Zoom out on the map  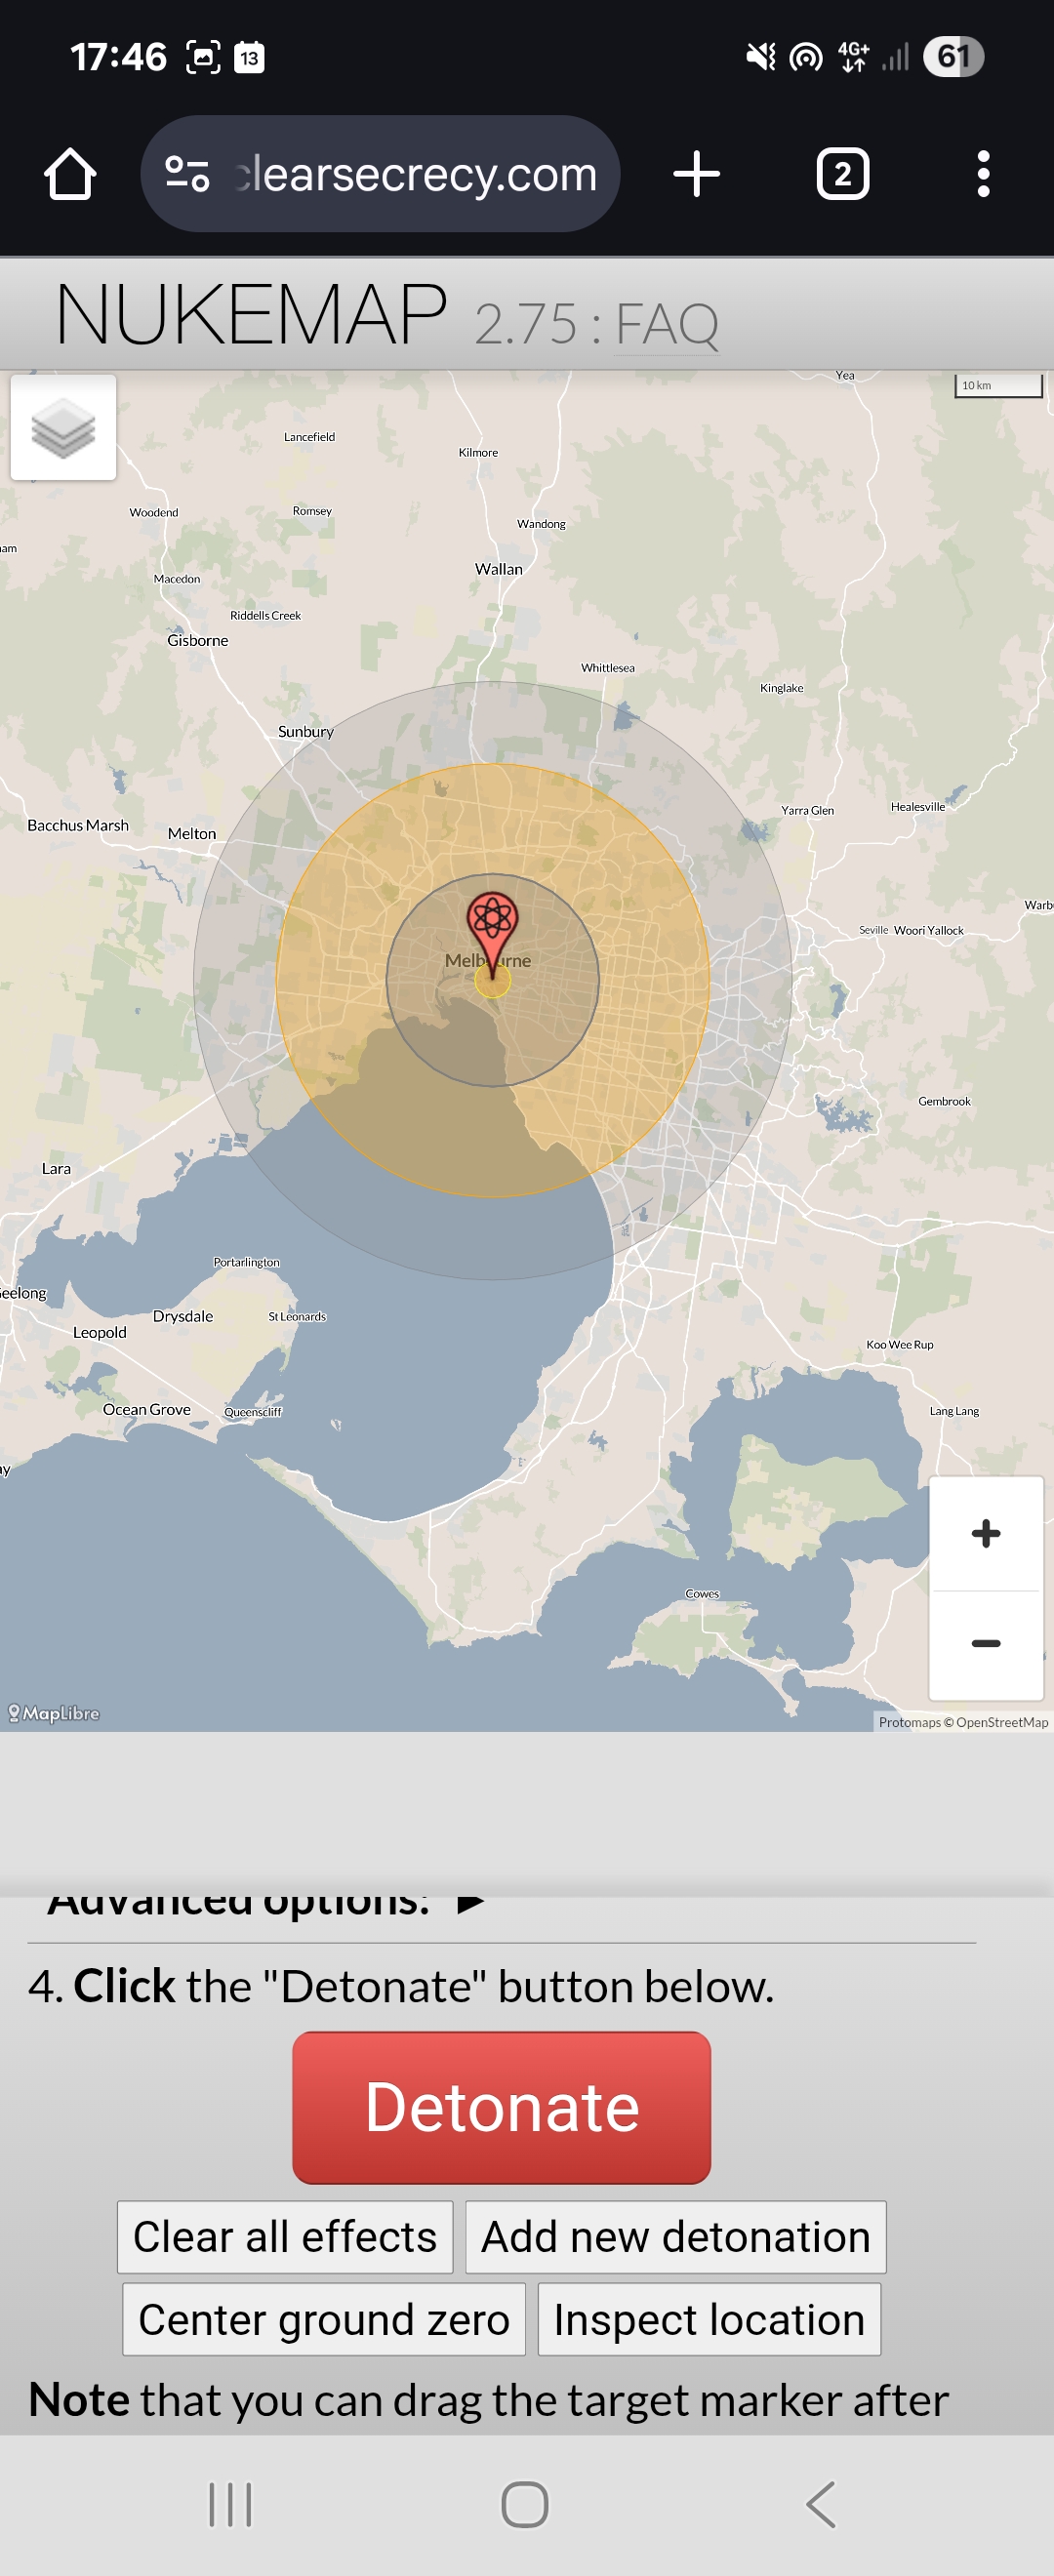click(986, 1643)
